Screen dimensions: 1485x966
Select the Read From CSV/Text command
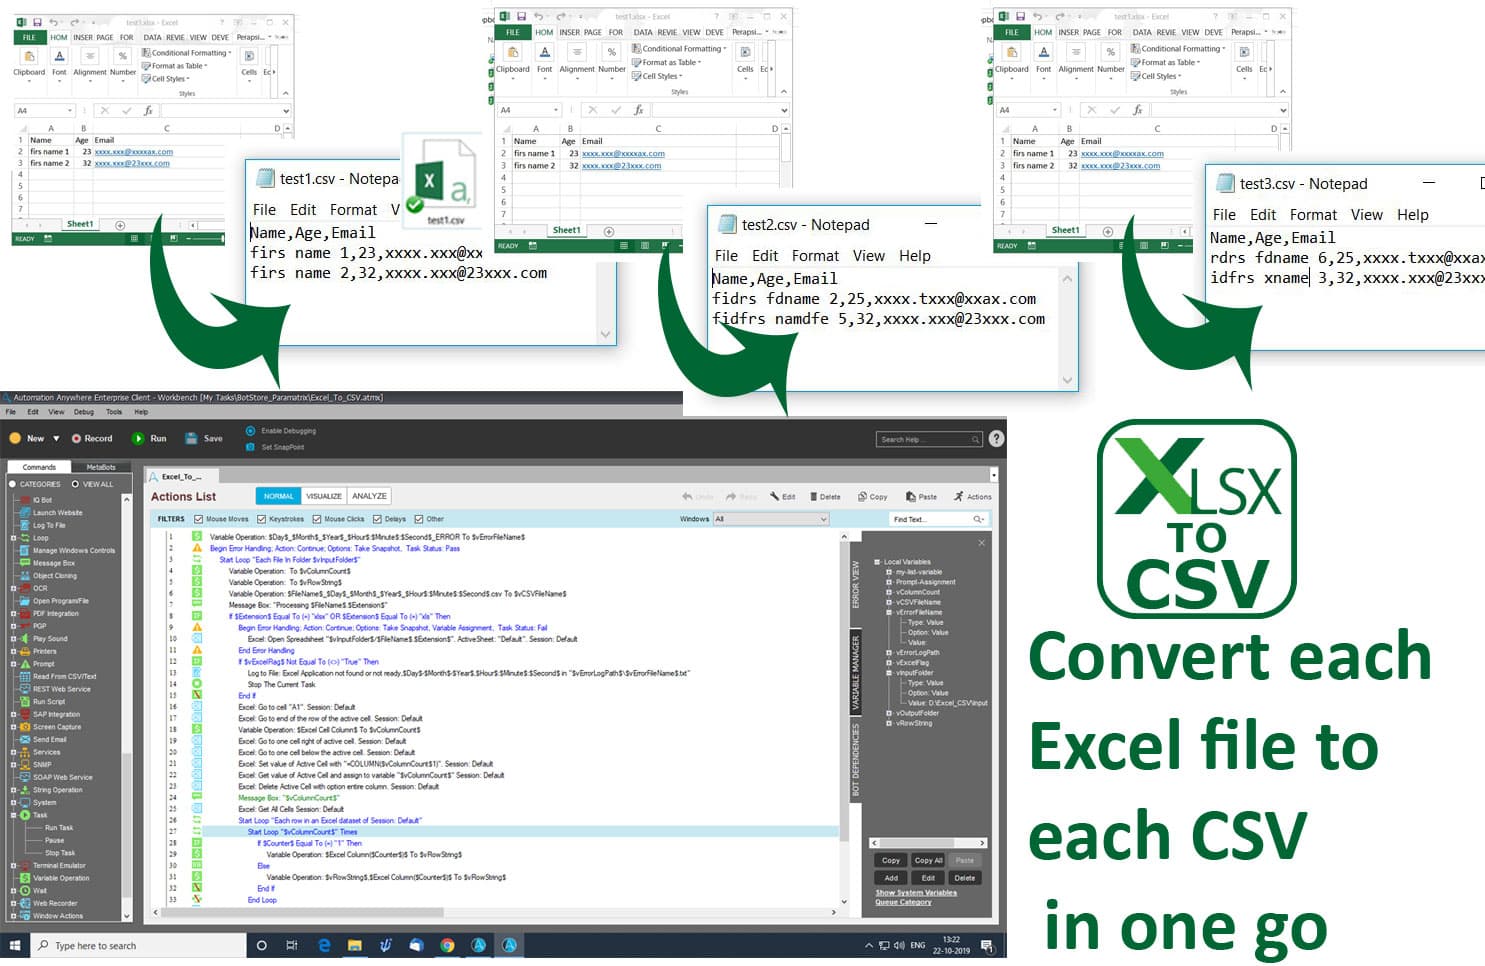(x=58, y=676)
